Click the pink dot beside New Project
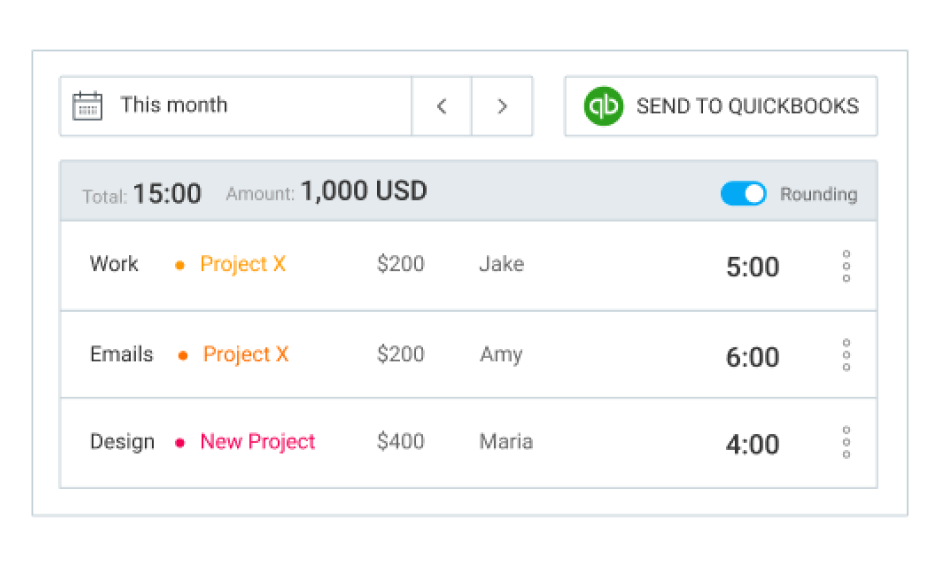This screenshot has width=940, height=565. coord(180,443)
